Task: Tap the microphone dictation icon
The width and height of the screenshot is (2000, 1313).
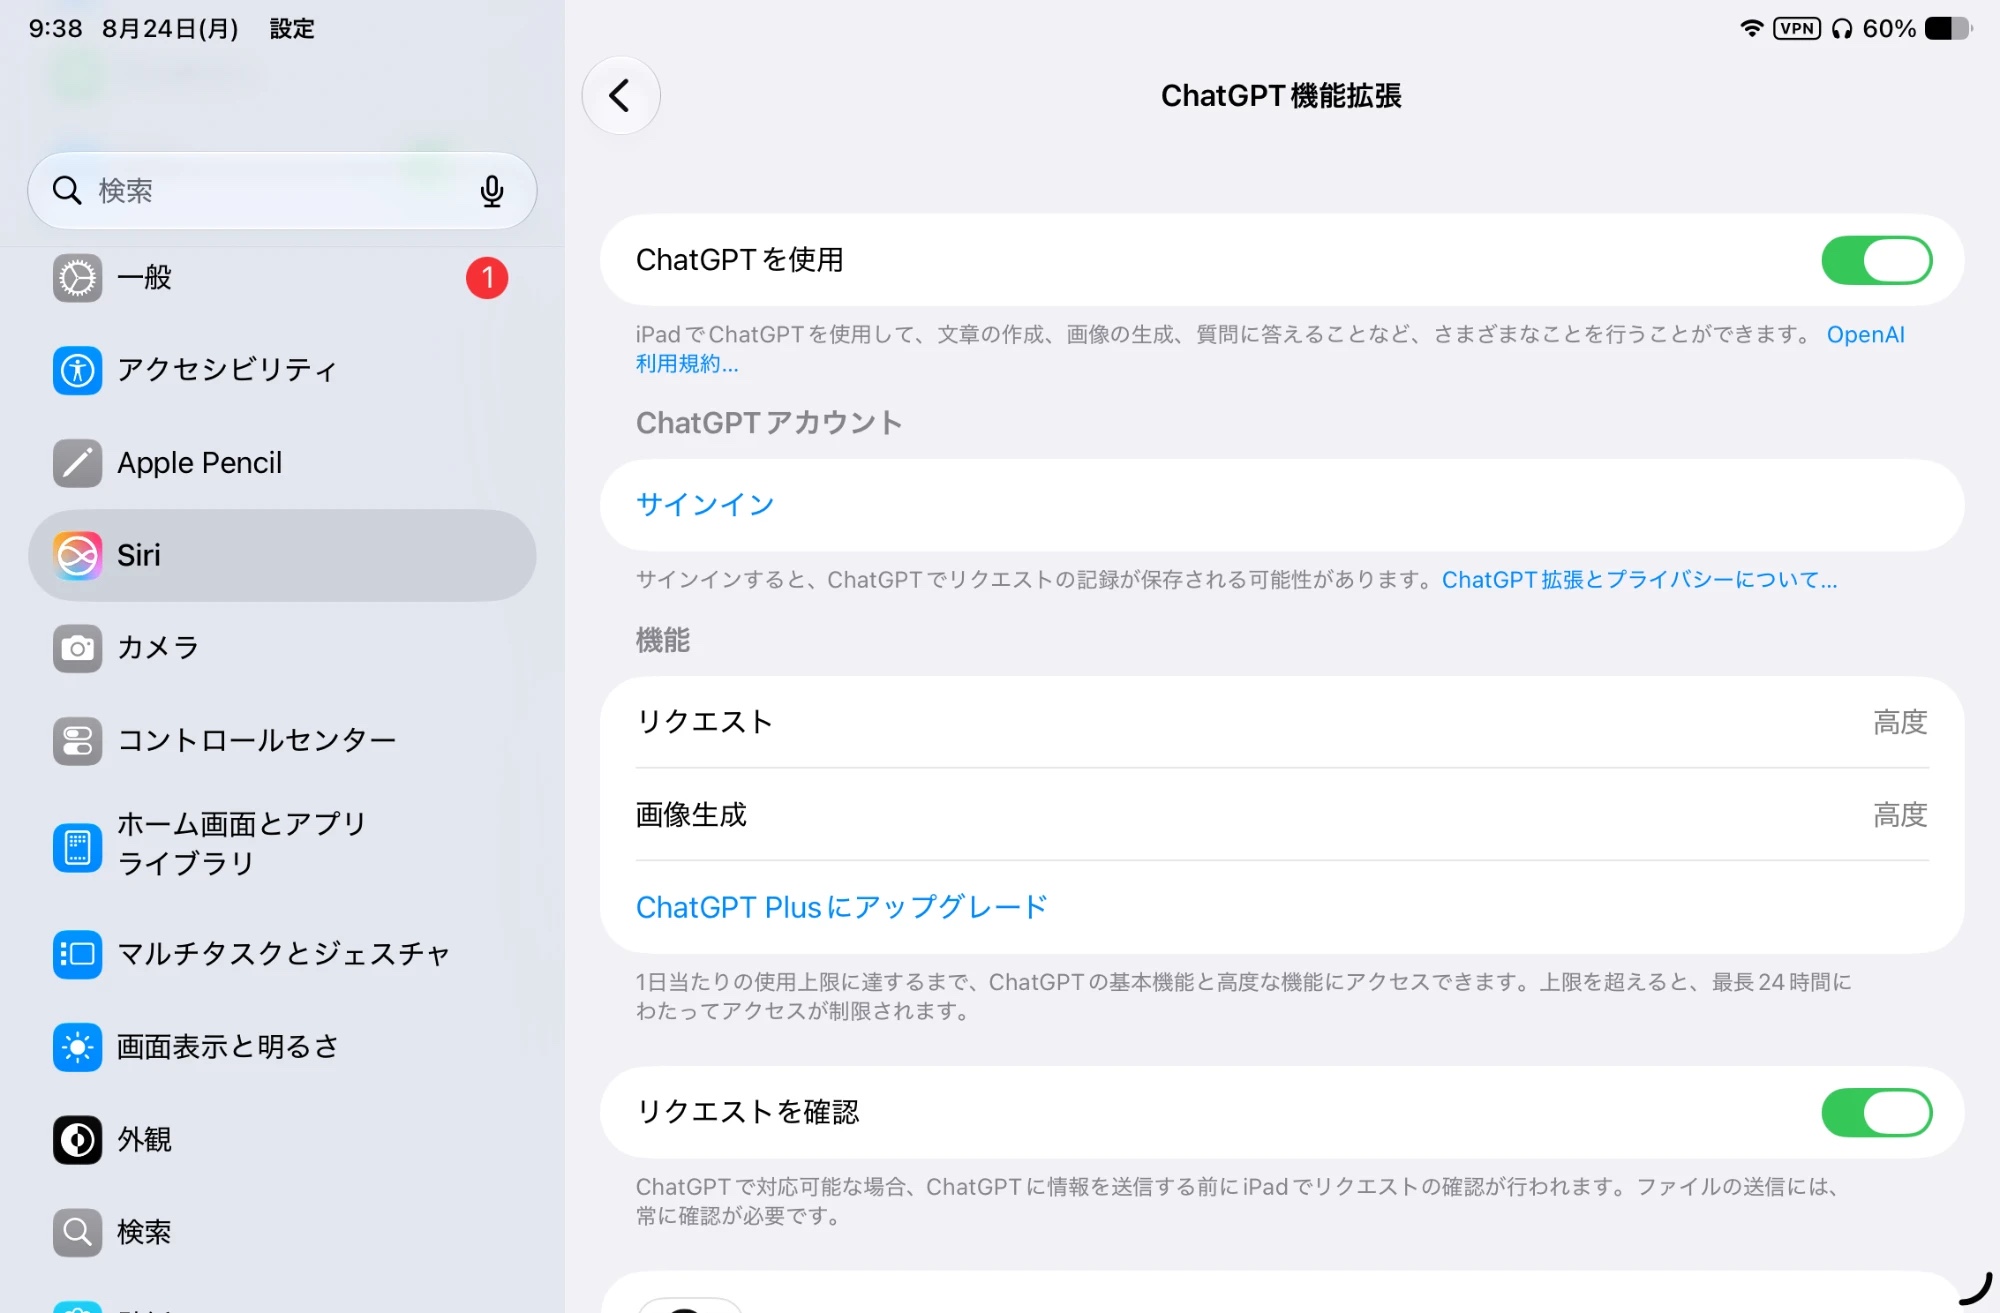Action: coord(491,190)
